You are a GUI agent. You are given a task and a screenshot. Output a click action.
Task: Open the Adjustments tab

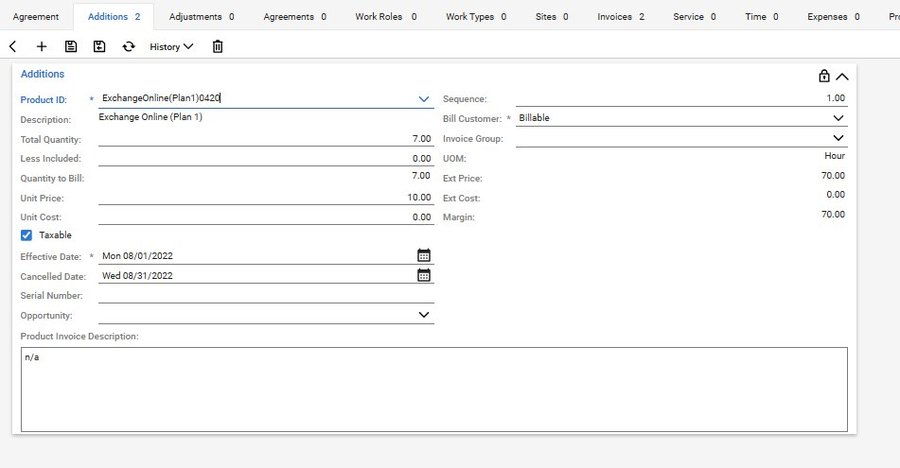201,17
